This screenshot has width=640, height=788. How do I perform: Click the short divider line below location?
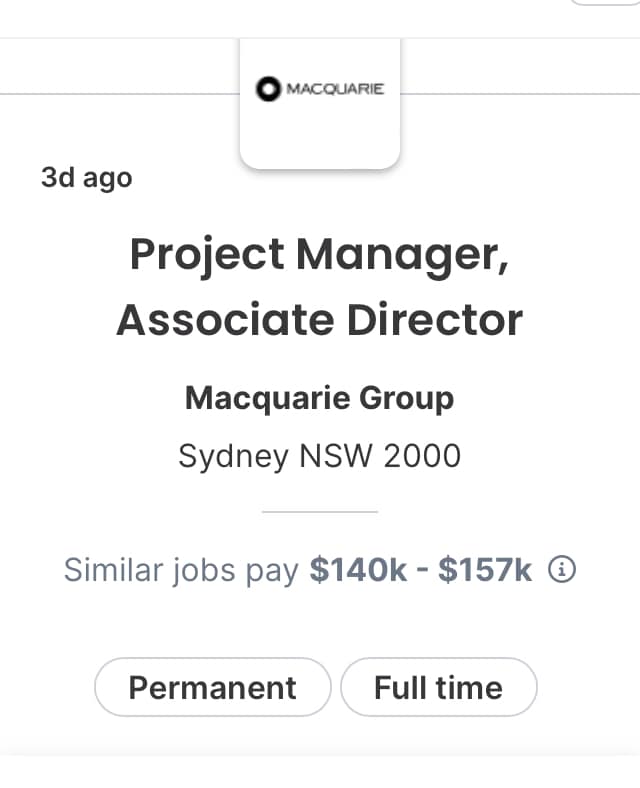pos(320,511)
